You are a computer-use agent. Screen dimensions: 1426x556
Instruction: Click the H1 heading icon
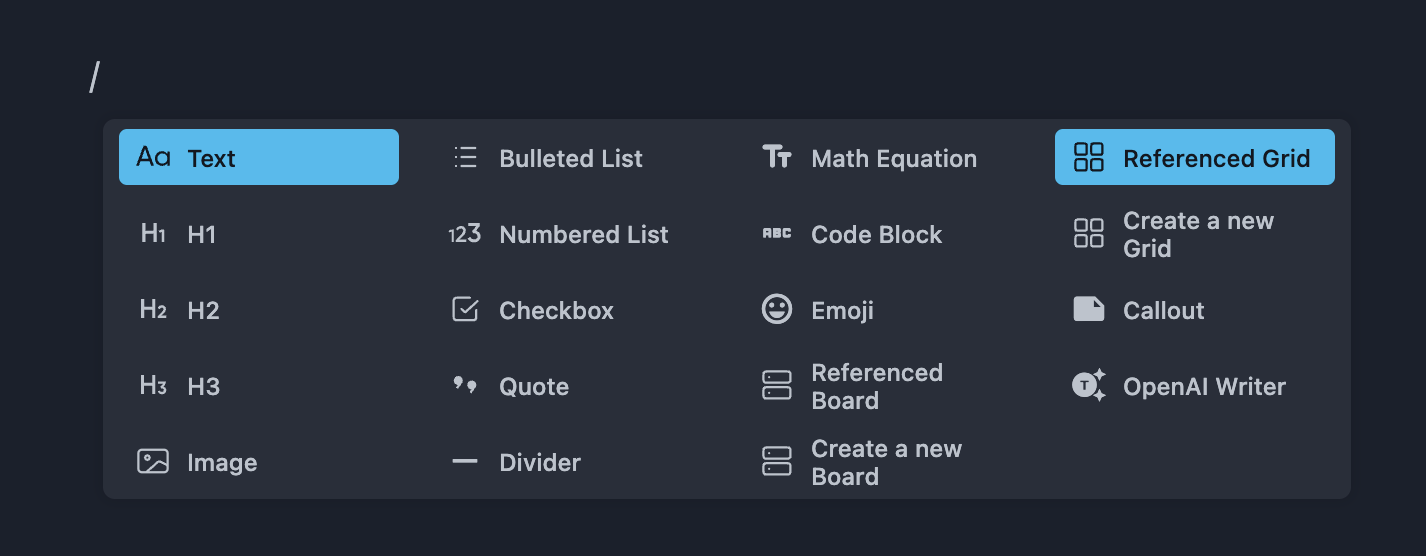[153, 234]
